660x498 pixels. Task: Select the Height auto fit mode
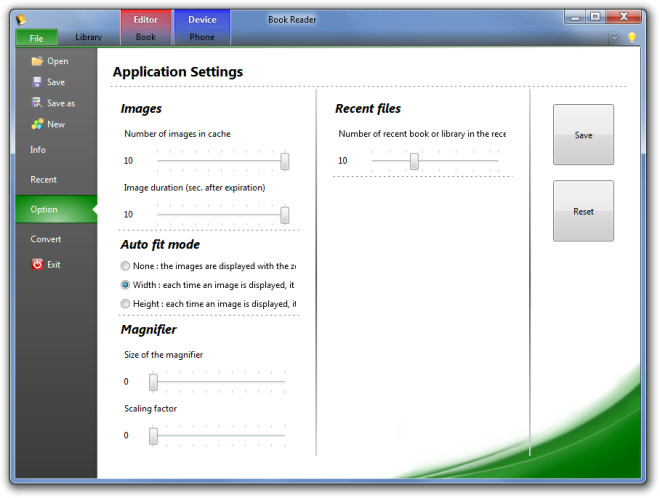(125, 304)
